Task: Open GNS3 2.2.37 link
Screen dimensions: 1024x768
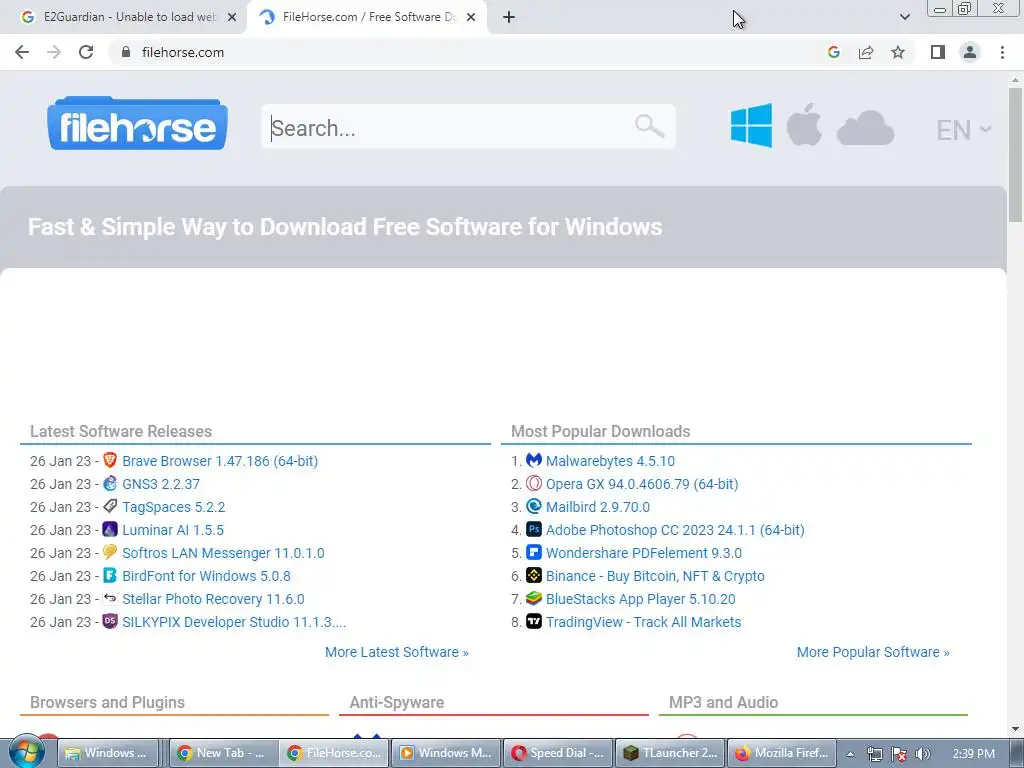Action: click(161, 484)
